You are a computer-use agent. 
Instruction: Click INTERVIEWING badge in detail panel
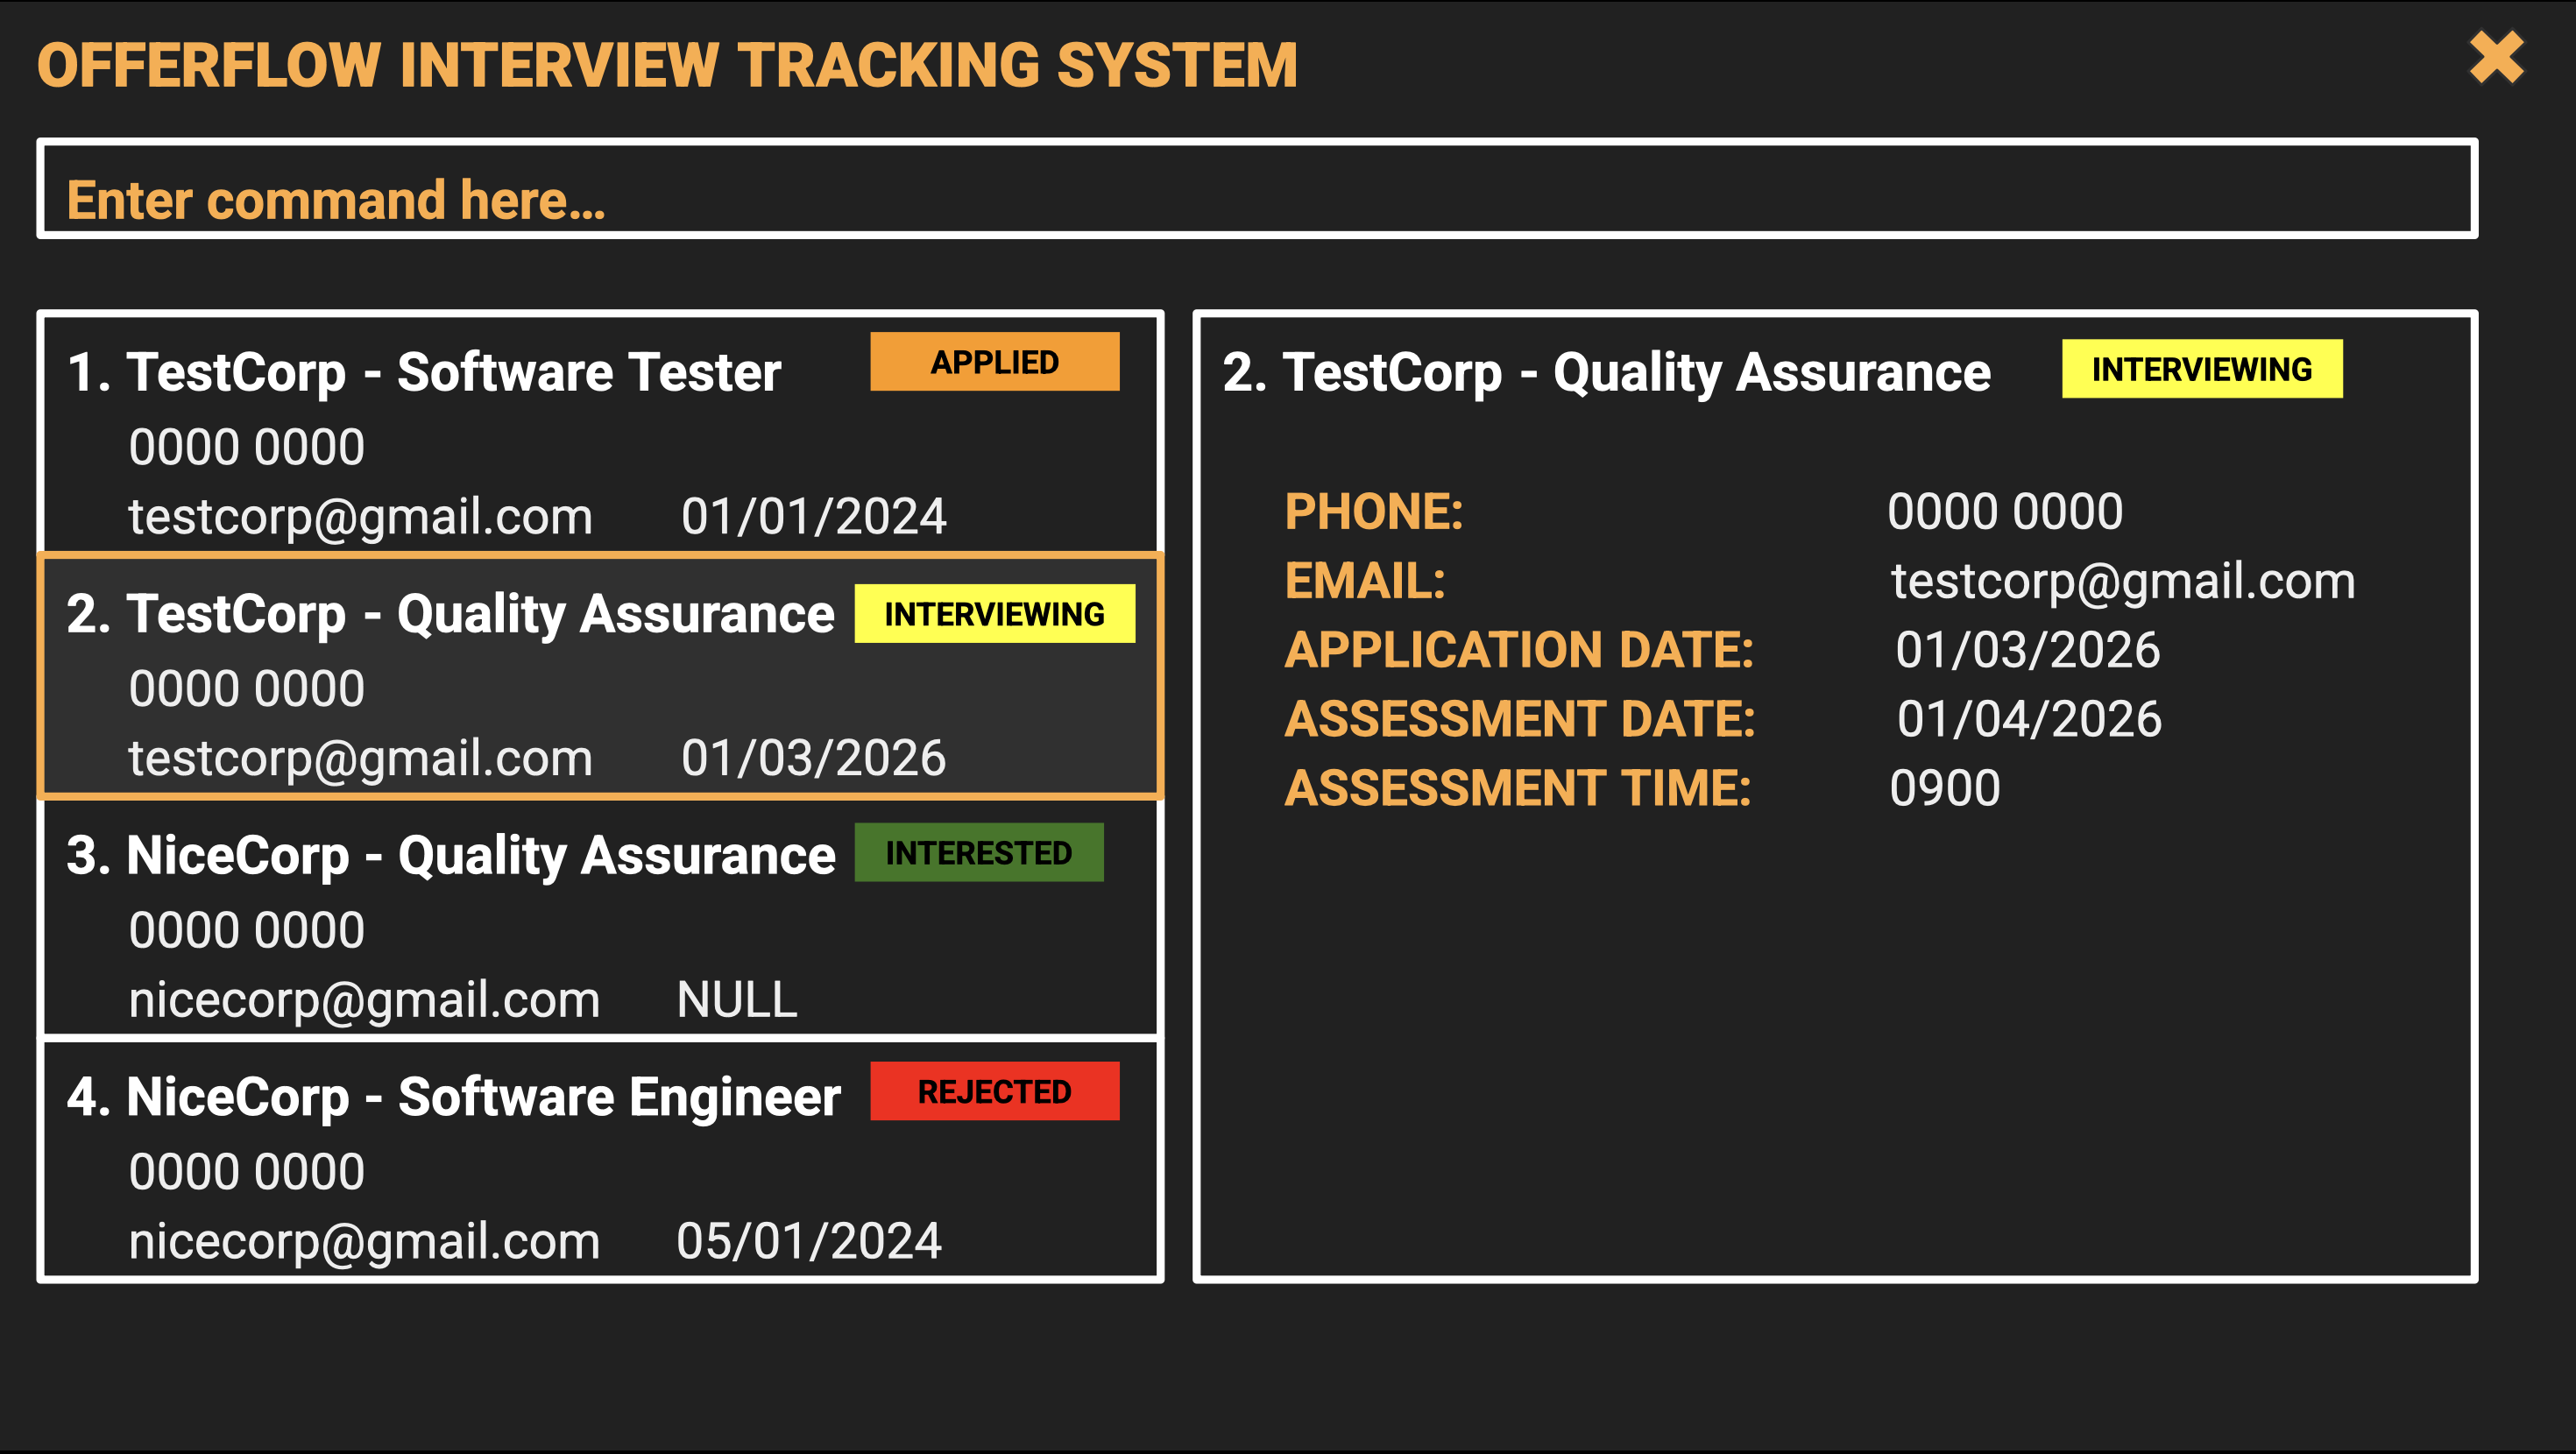coord(2201,369)
